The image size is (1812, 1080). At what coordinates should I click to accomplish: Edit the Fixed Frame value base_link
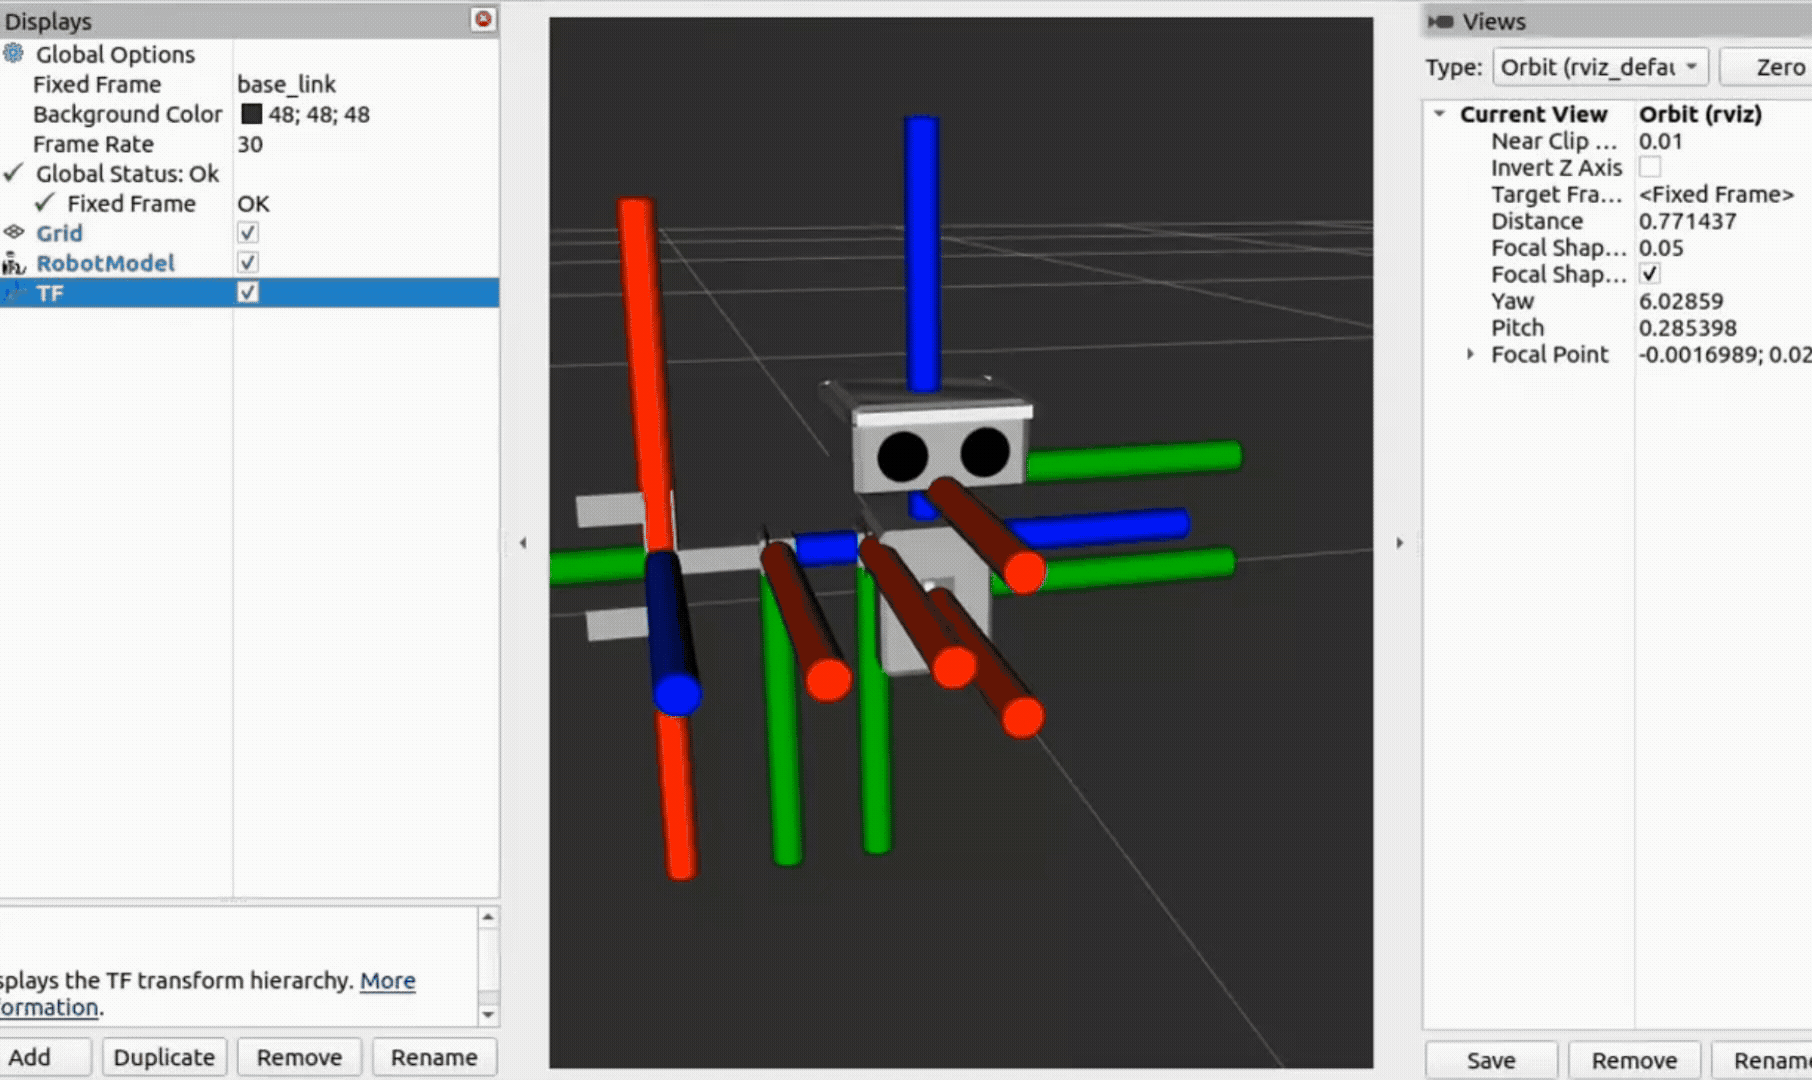286,84
